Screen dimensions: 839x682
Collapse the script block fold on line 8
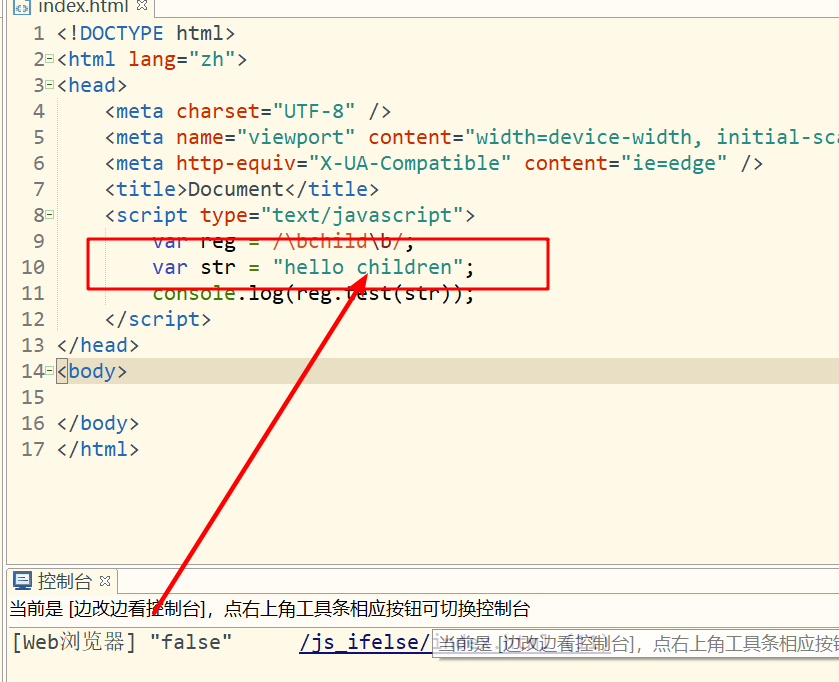click(x=50, y=214)
